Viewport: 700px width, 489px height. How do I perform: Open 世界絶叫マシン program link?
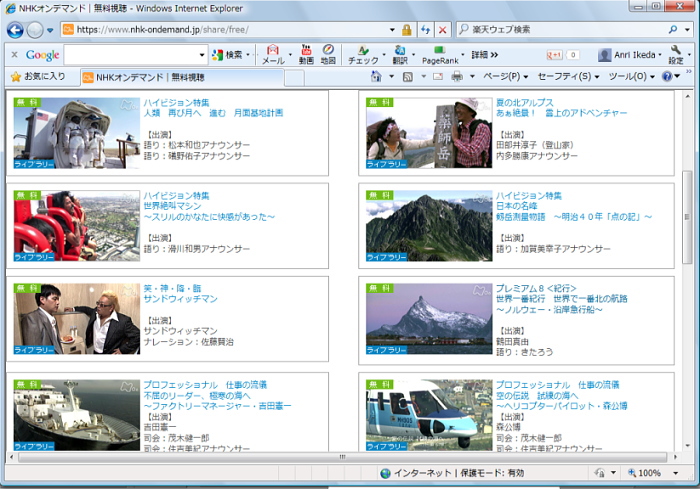[172, 206]
